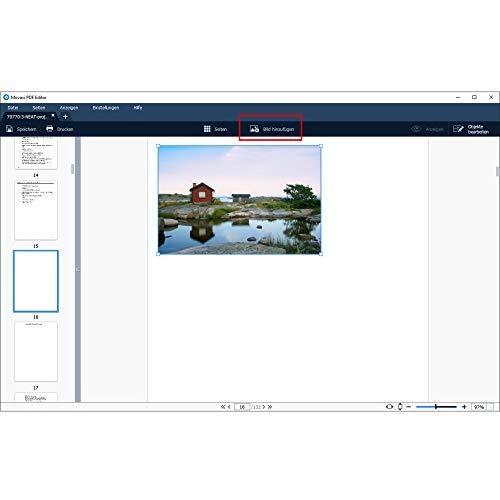Viewport: 500px width, 500px height.
Task: Go to the previous page arrow
Action: (x=229, y=407)
